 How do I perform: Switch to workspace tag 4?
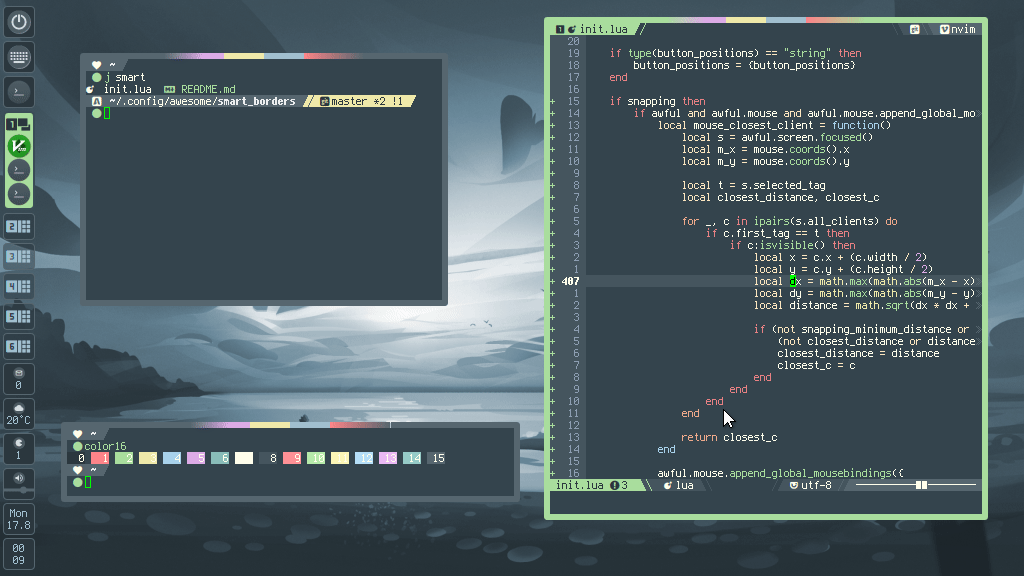19,287
